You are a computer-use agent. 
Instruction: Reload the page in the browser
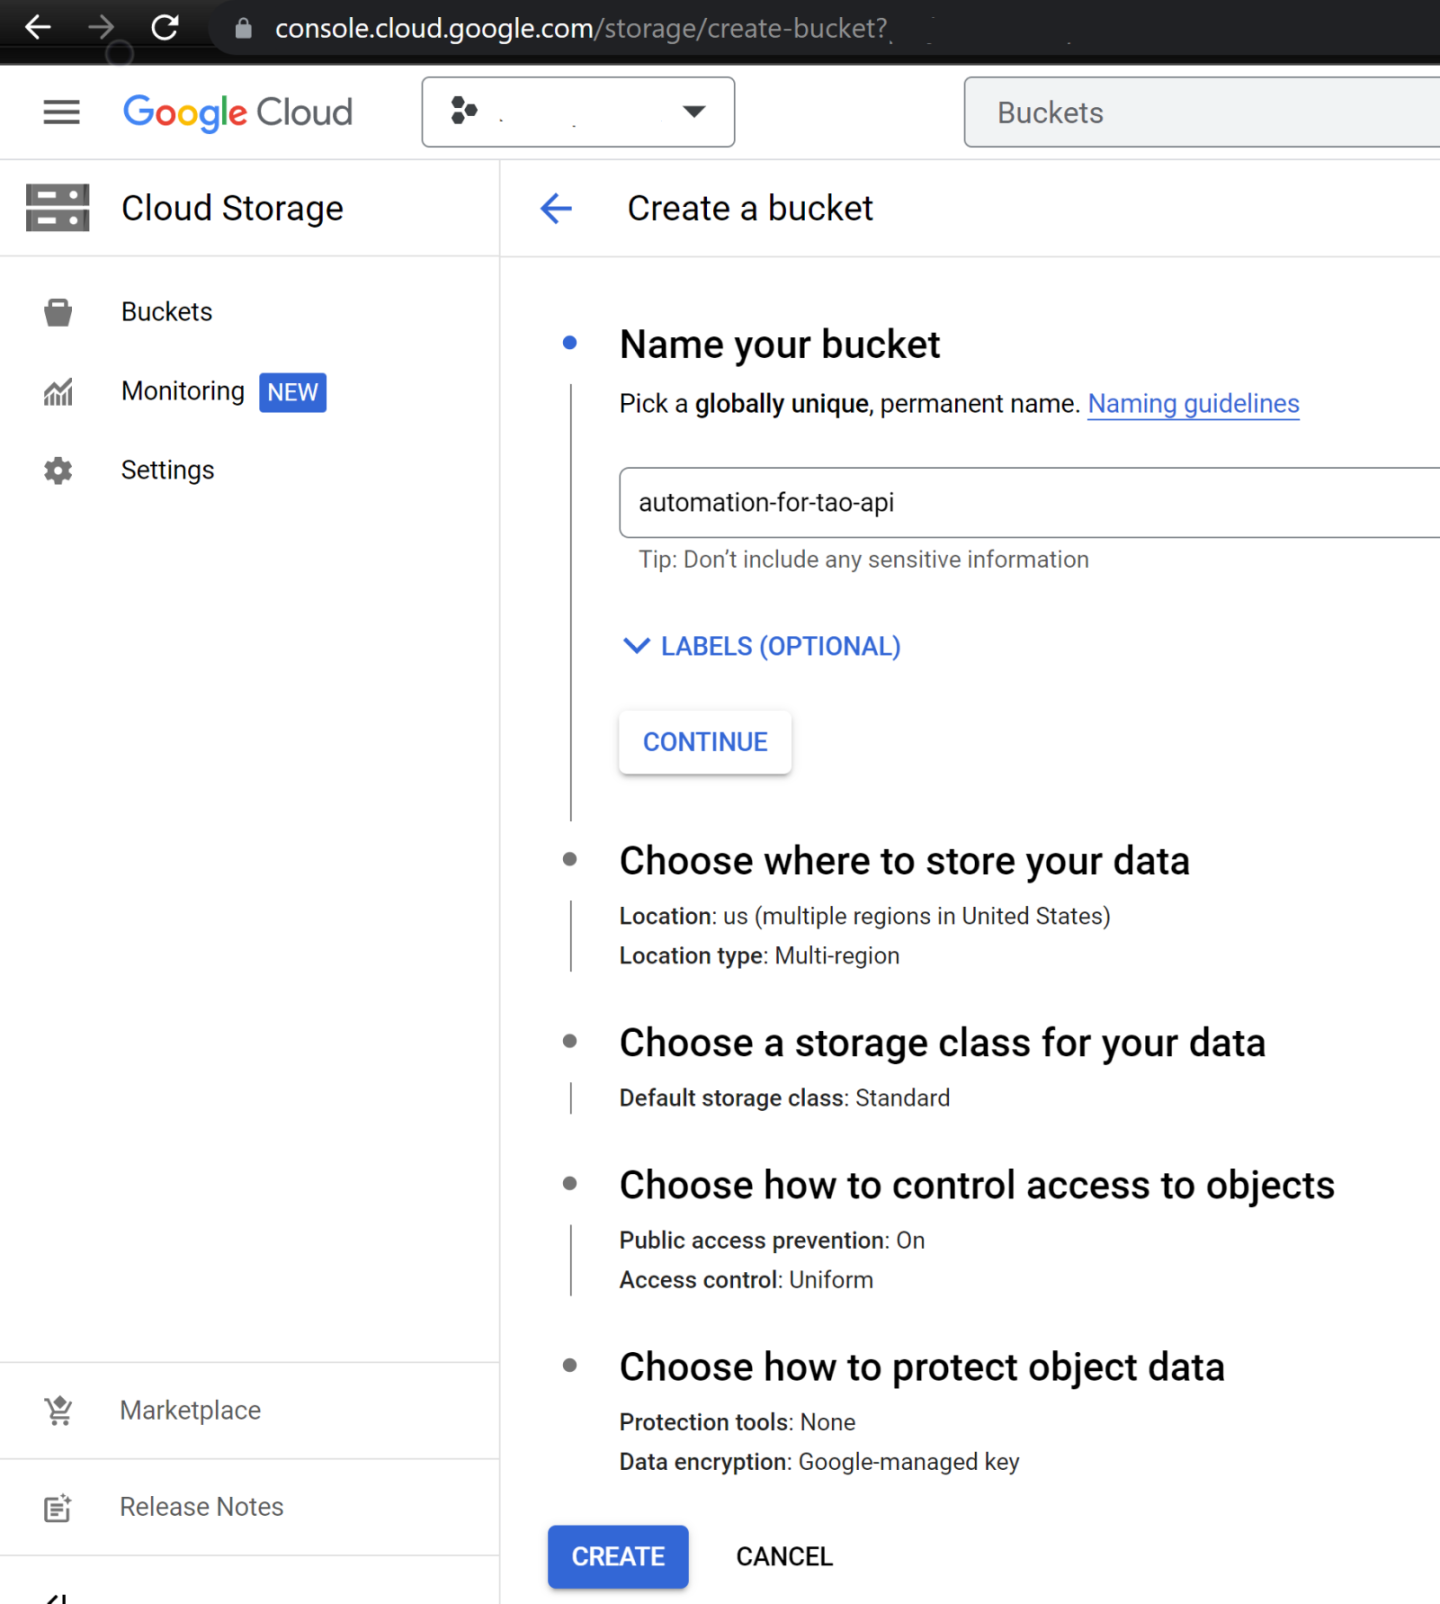tap(165, 28)
